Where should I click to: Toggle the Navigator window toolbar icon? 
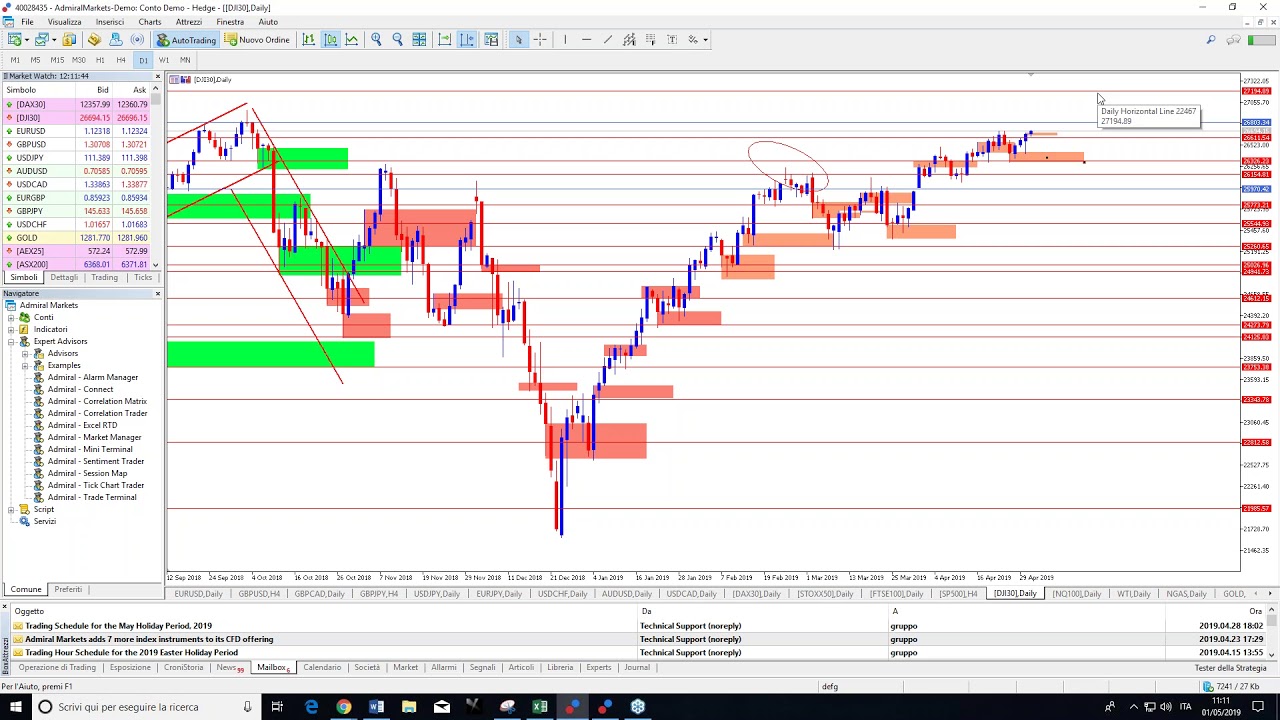[x=116, y=40]
